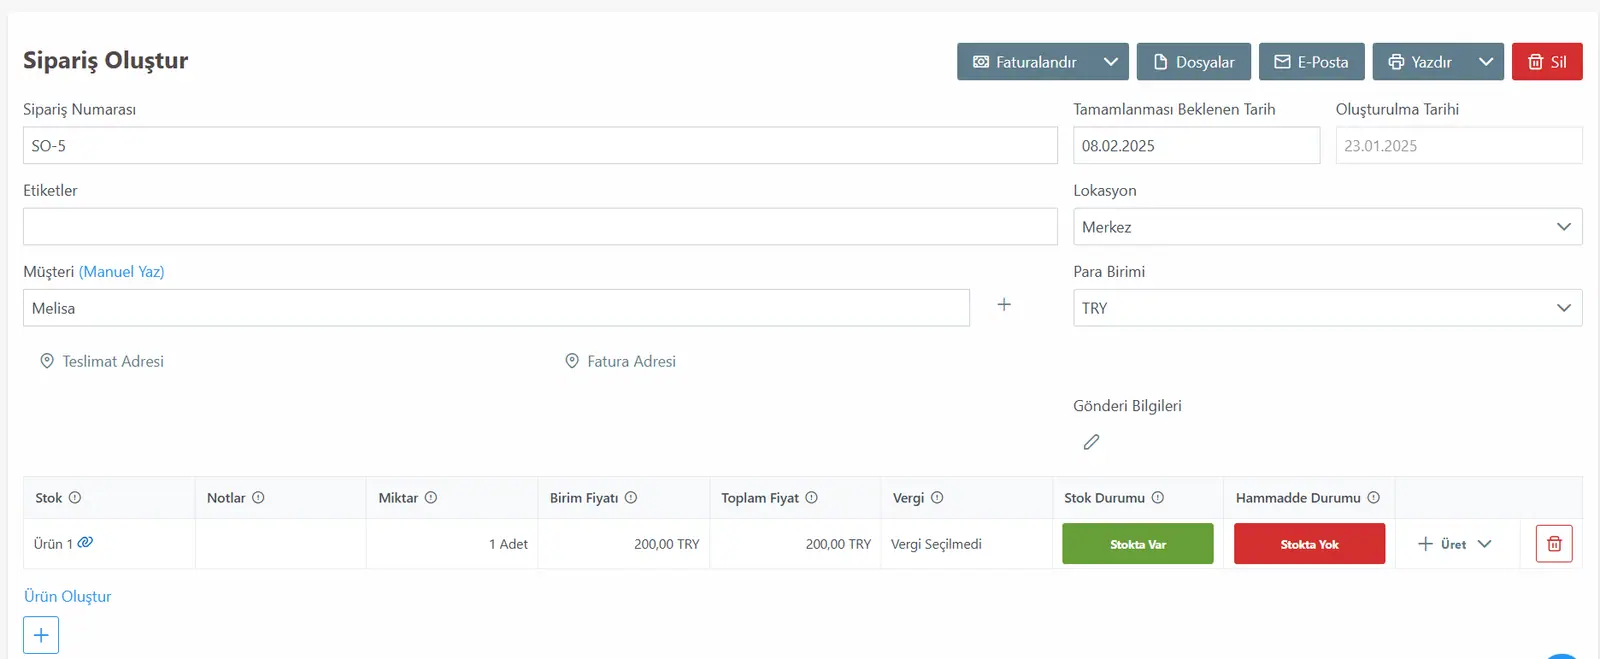The height and width of the screenshot is (659, 1600).
Task: Open the Lokasyon dropdown showing Merkez
Action: 1328,227
